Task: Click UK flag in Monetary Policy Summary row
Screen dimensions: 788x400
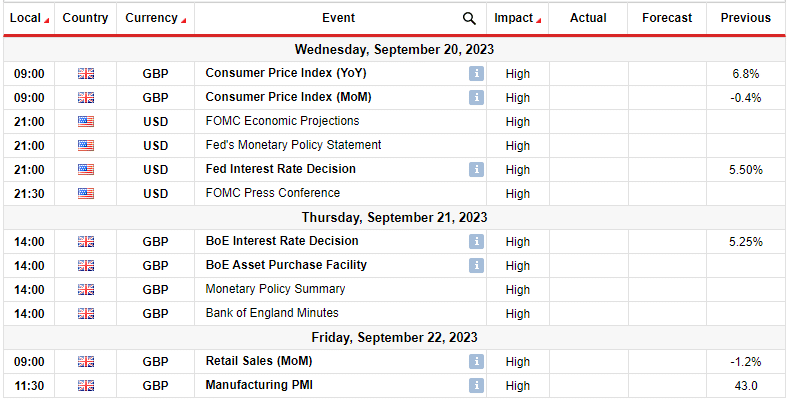Action: (x=86, y=289)
